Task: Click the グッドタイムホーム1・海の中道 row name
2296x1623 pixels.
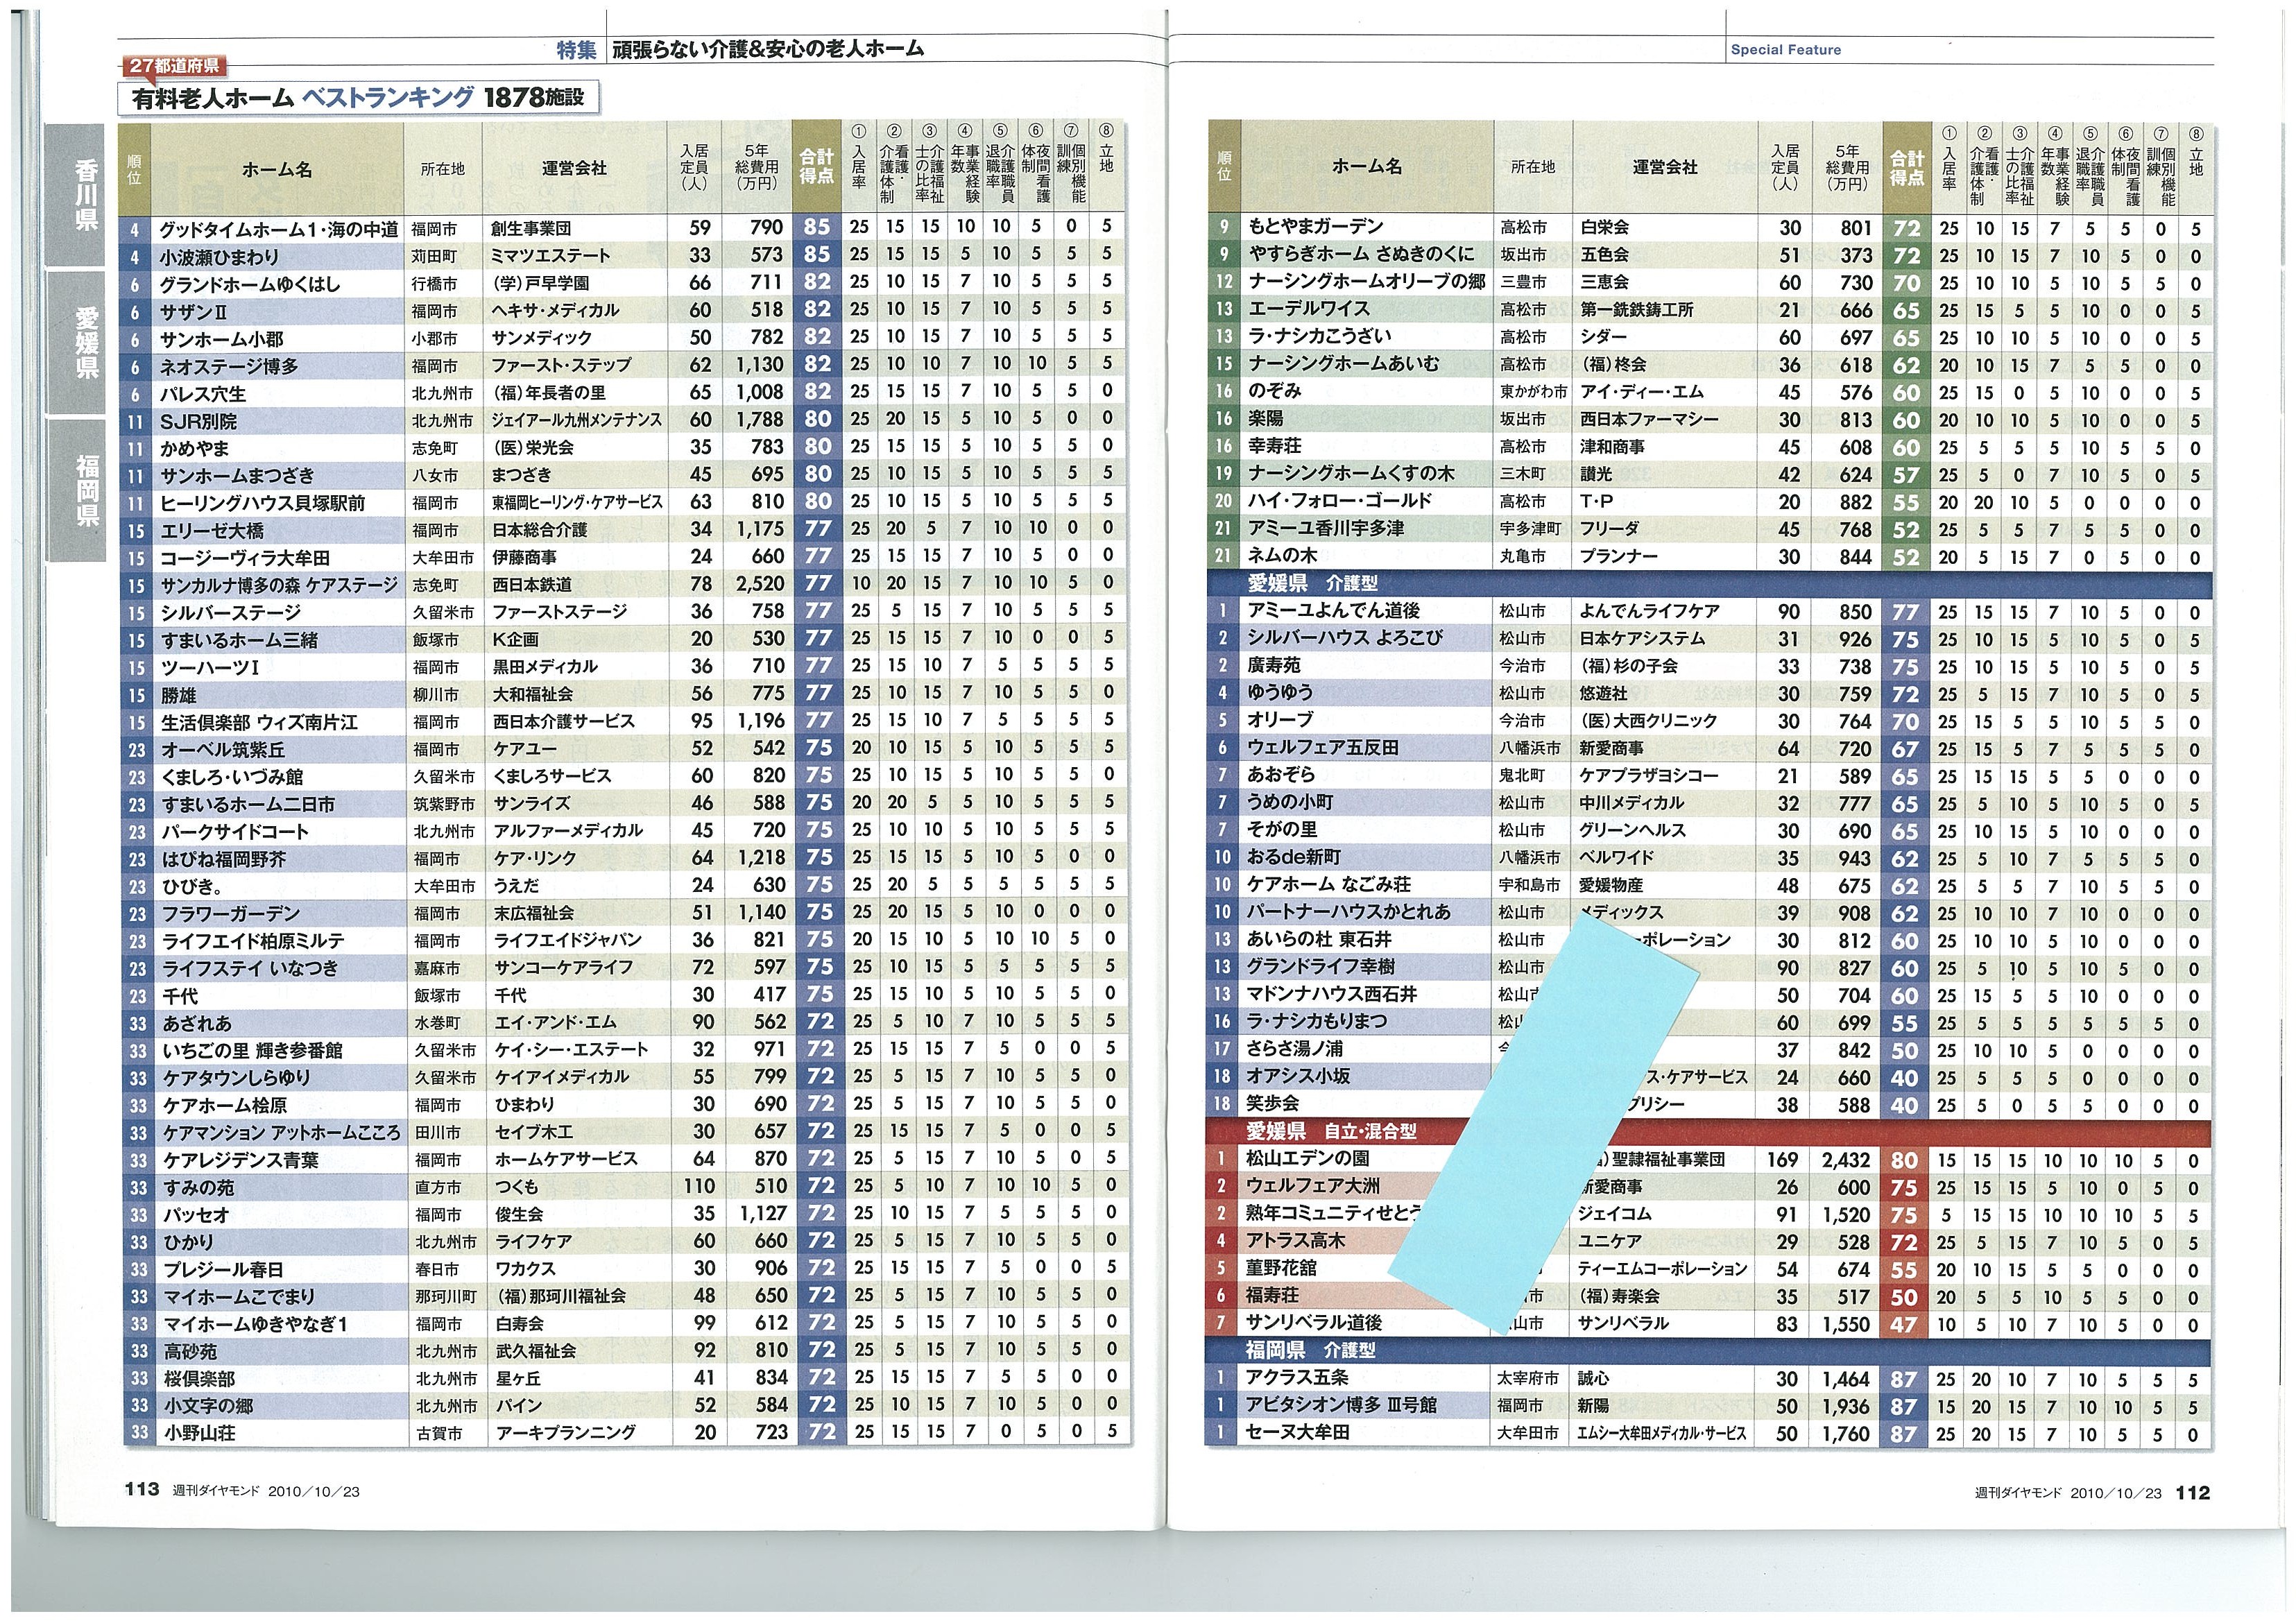Action: [x=279, y=229]
